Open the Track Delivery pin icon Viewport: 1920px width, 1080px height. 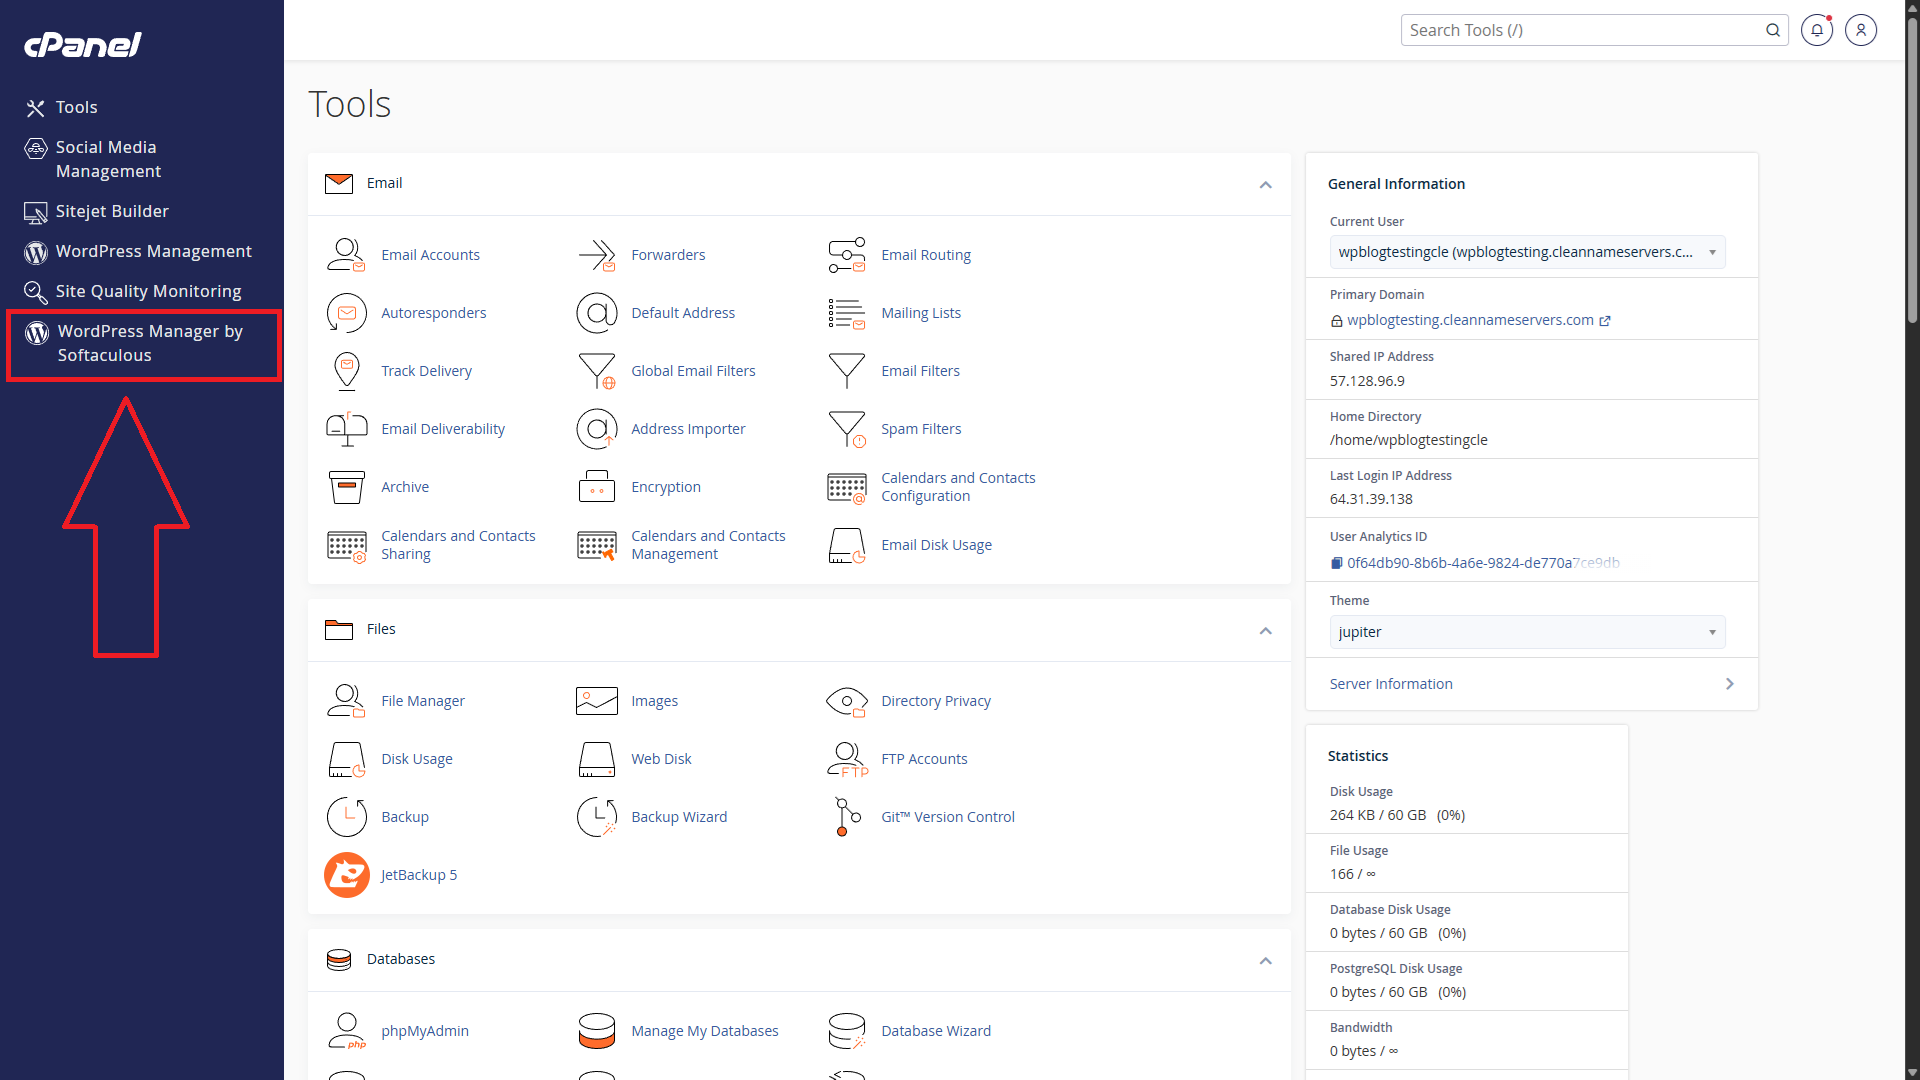coord(346,371)
